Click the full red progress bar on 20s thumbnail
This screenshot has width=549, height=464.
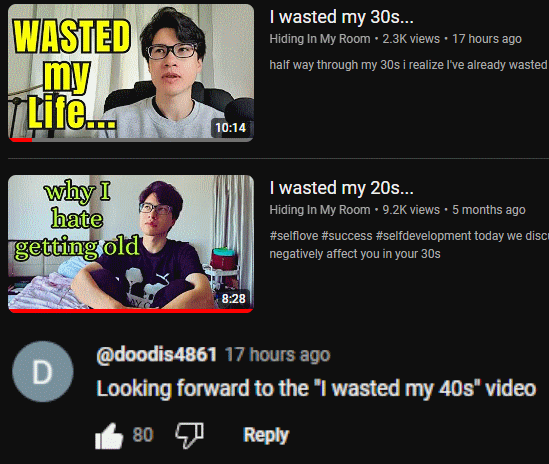pos(131,311)
